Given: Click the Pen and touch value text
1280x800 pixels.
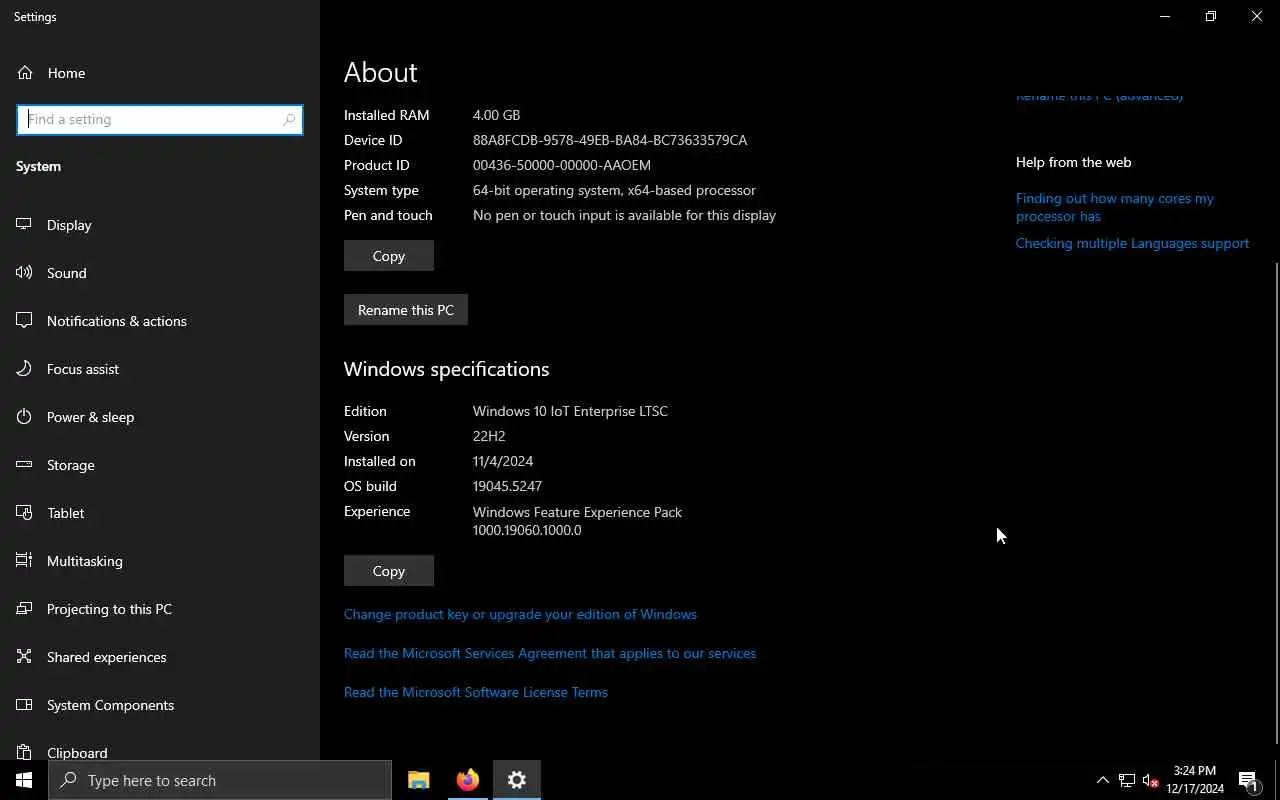Looking at the screenshot, I should (624, 215).
